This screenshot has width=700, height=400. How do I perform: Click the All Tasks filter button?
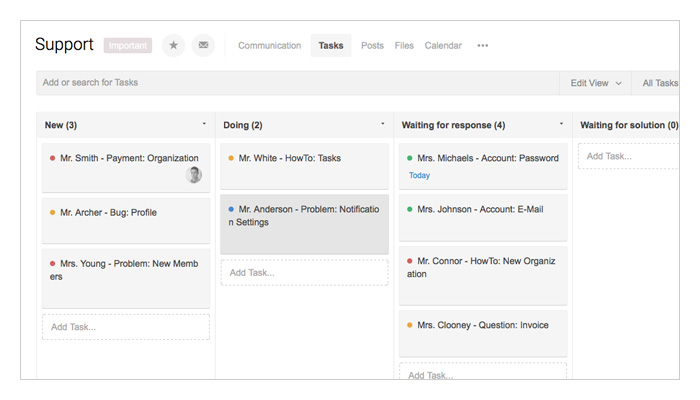point(660,83)
